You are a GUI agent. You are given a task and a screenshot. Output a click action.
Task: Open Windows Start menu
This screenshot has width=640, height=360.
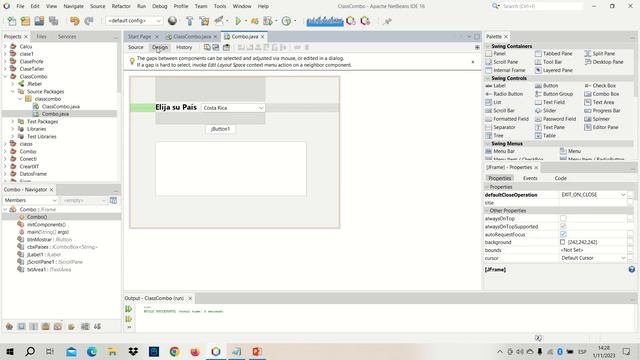[10, 351]
